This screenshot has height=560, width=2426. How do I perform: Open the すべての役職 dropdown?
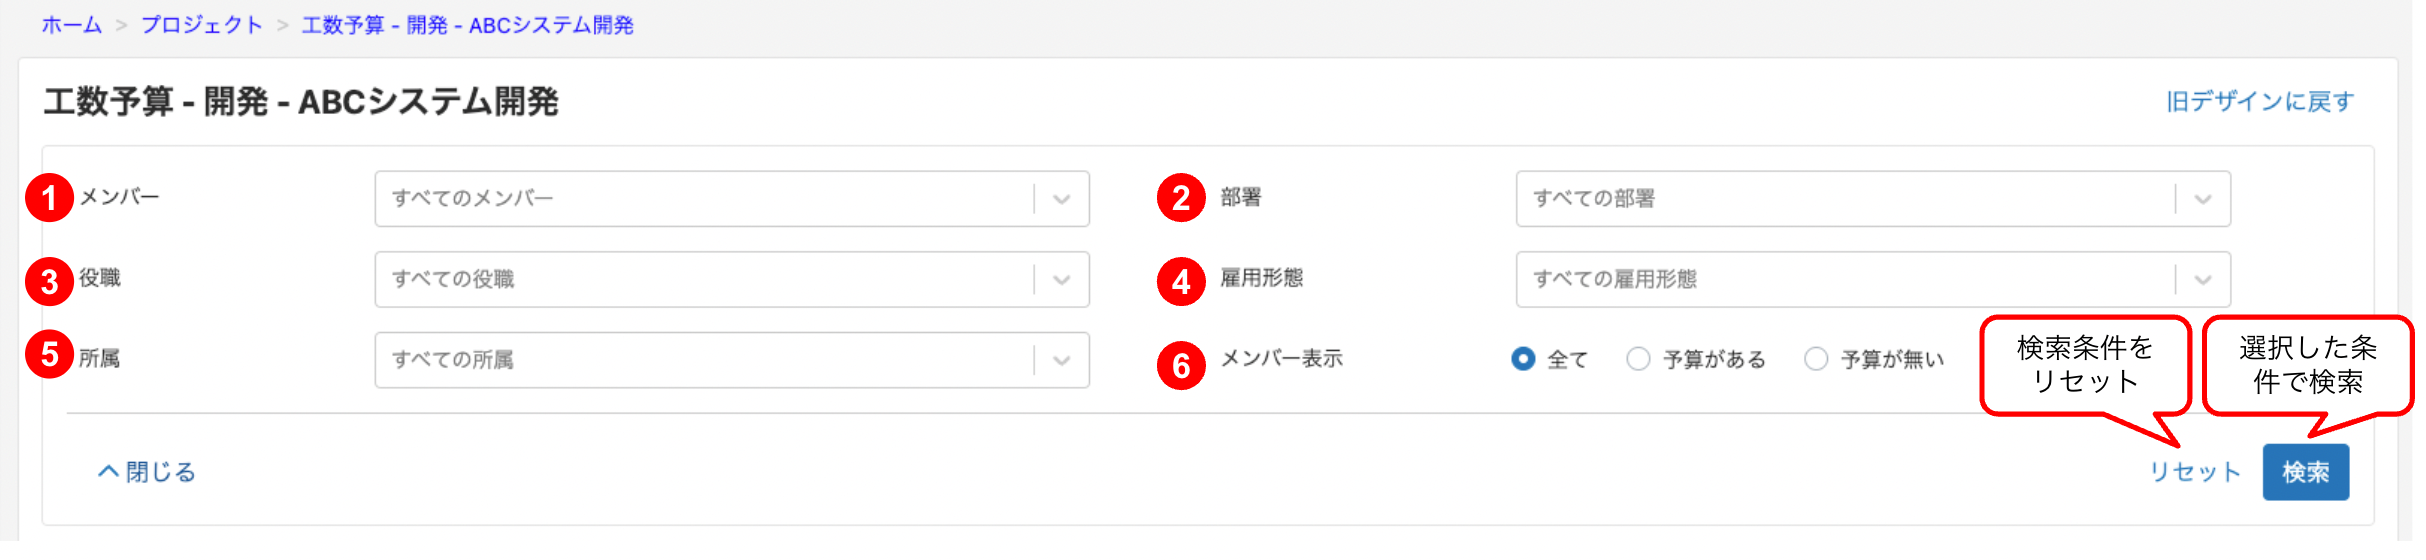(x=732, y=279)
